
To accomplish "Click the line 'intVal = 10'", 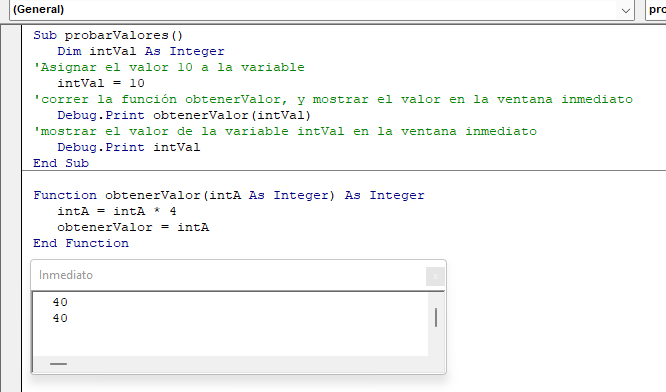I will click(101, 83).
